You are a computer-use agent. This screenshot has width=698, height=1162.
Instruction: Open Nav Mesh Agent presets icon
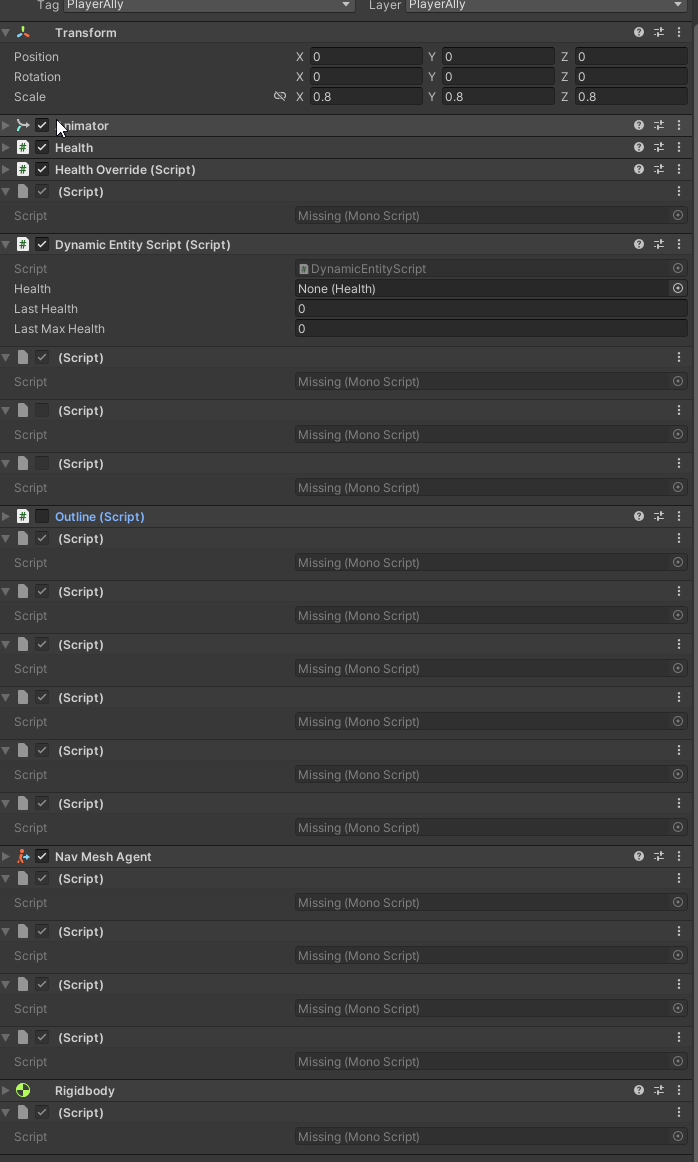pos(659,857)
